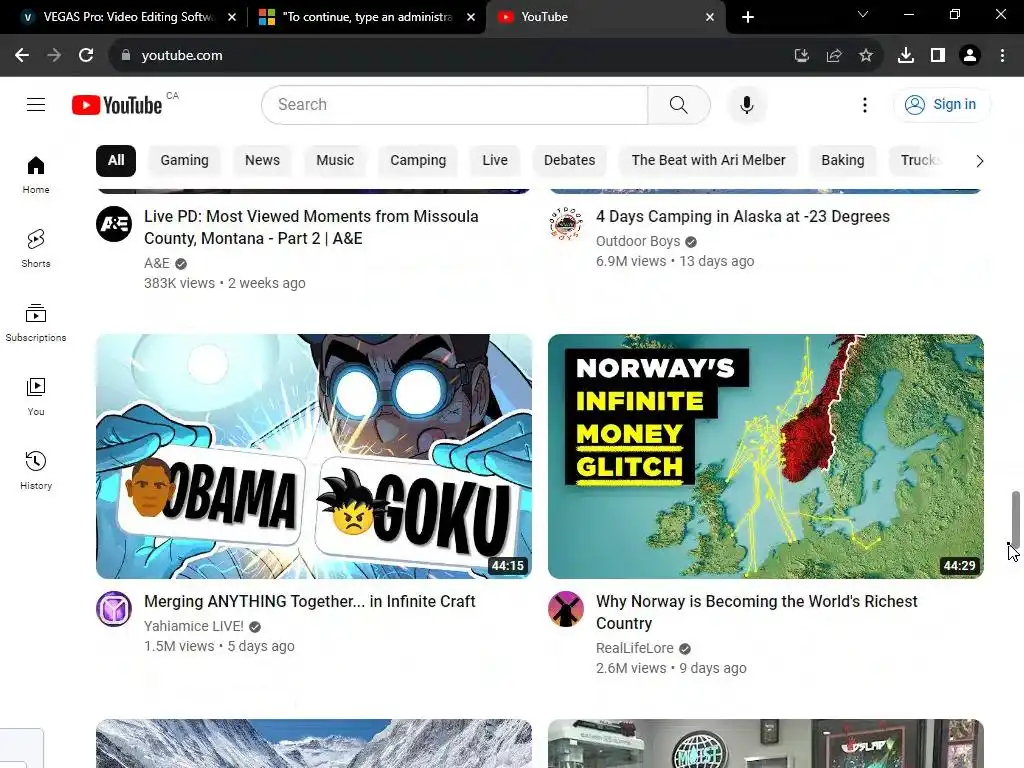Open History in sidebar

36,470
